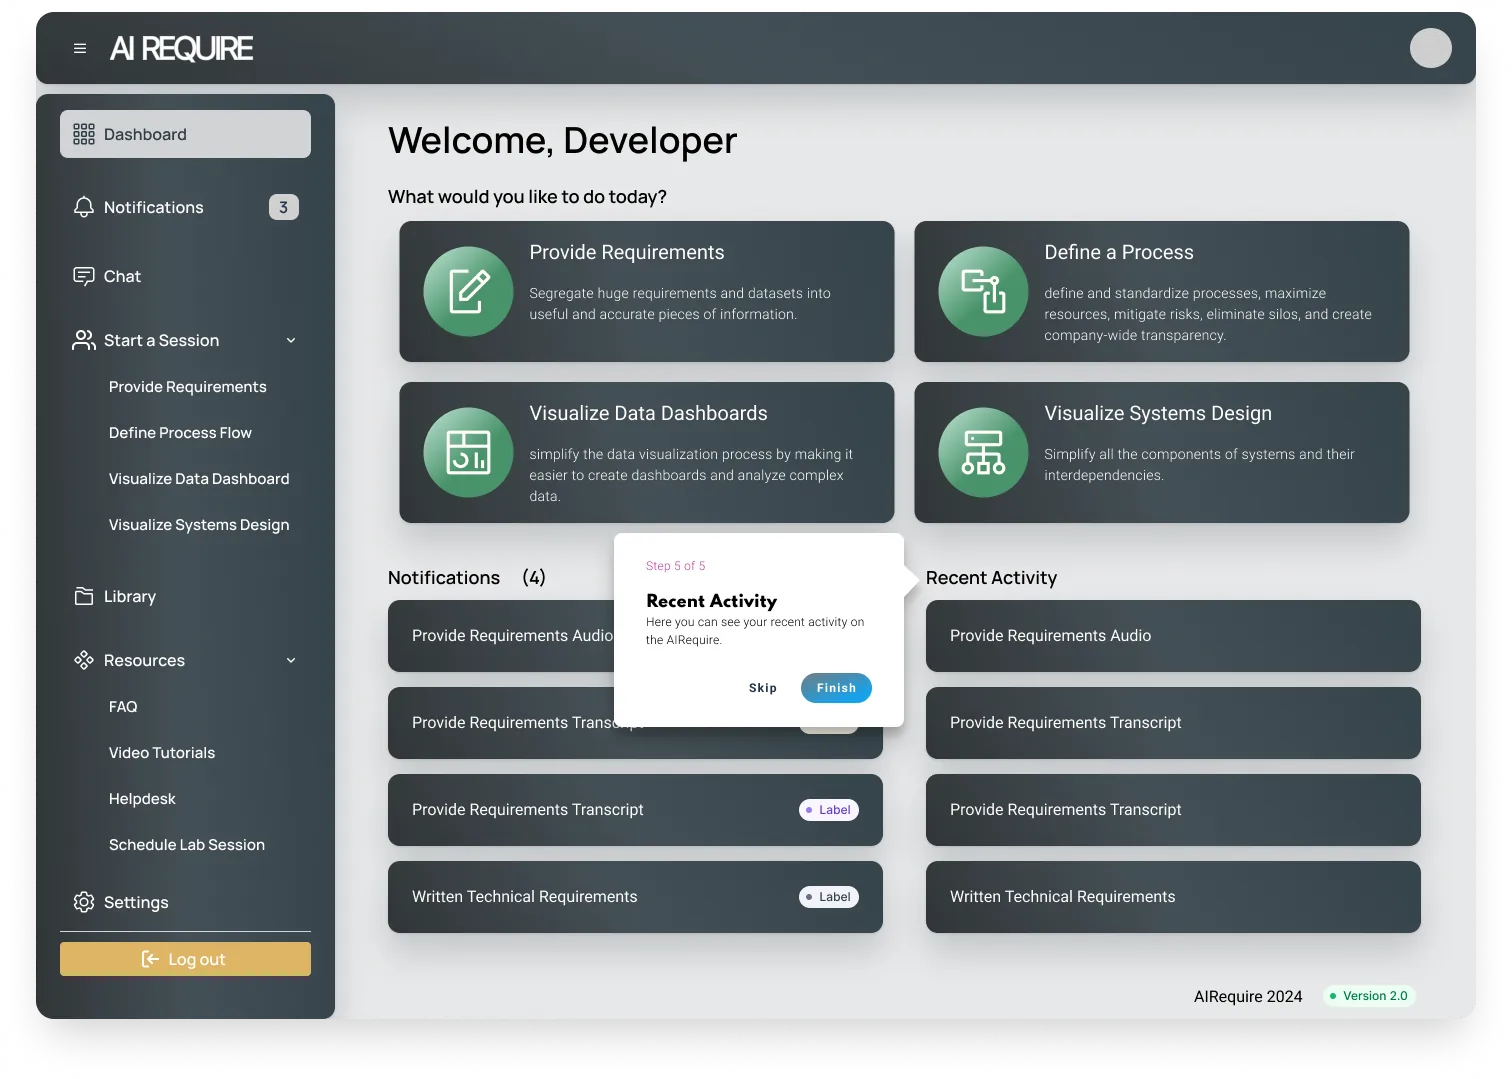Click the Dashboard grid icon

[84, 134]
